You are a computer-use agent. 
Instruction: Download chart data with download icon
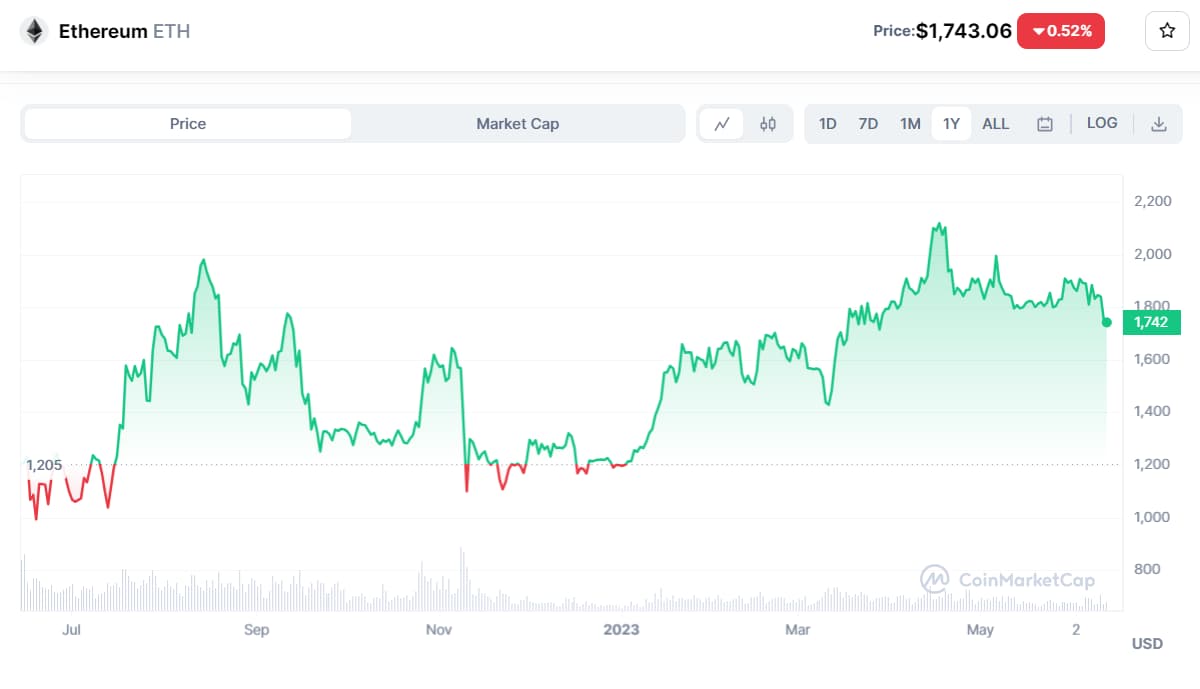[x=1159, y=124]
